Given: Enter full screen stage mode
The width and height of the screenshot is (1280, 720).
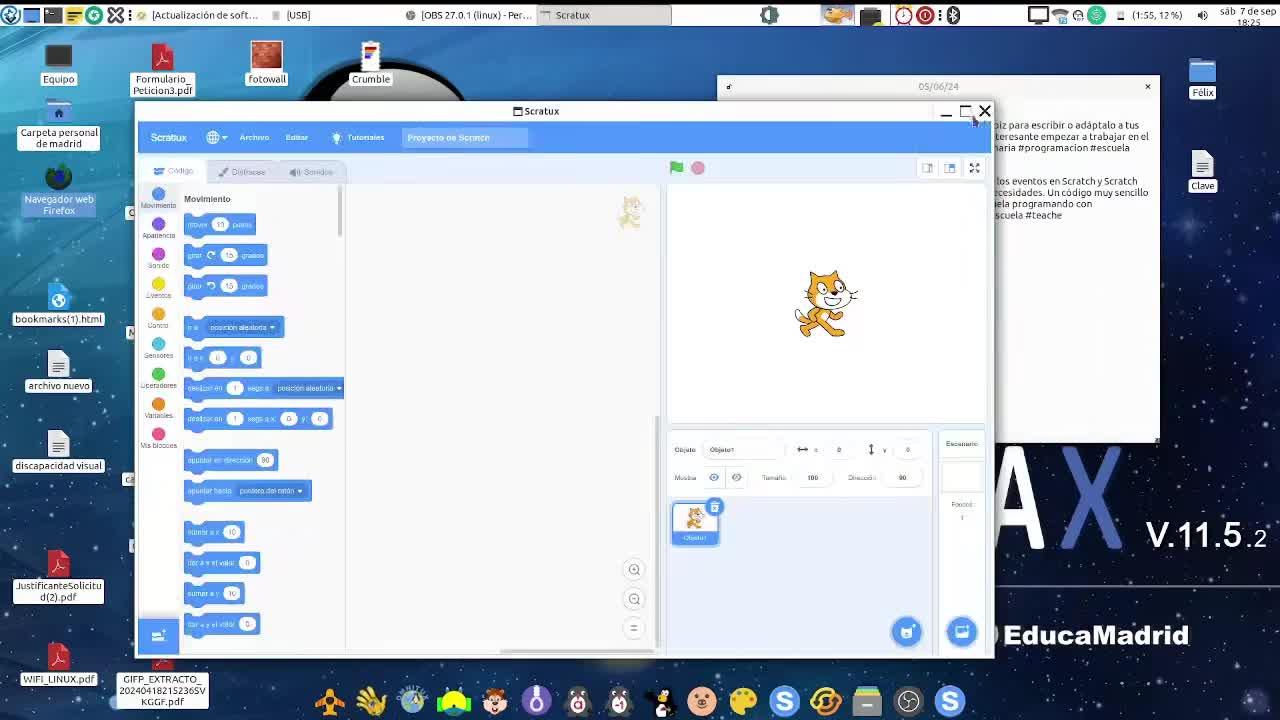Looking at the screenshot, I should [974, 168].
